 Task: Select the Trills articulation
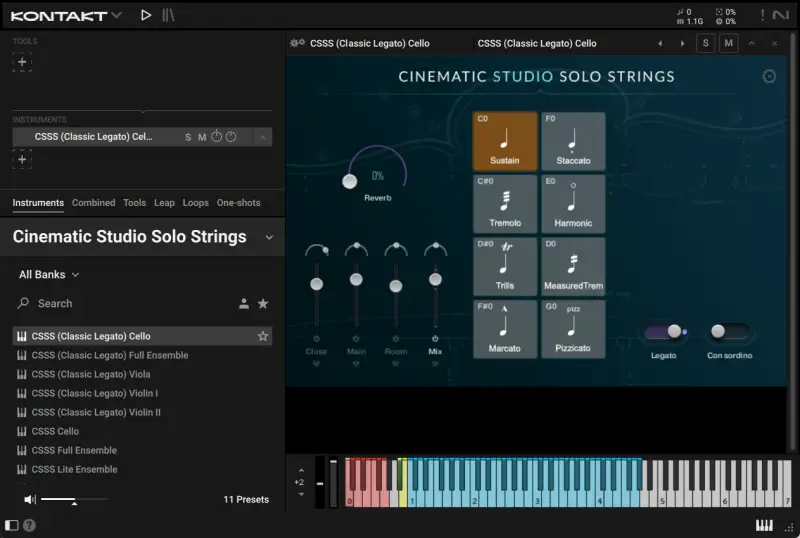point(505,266)
